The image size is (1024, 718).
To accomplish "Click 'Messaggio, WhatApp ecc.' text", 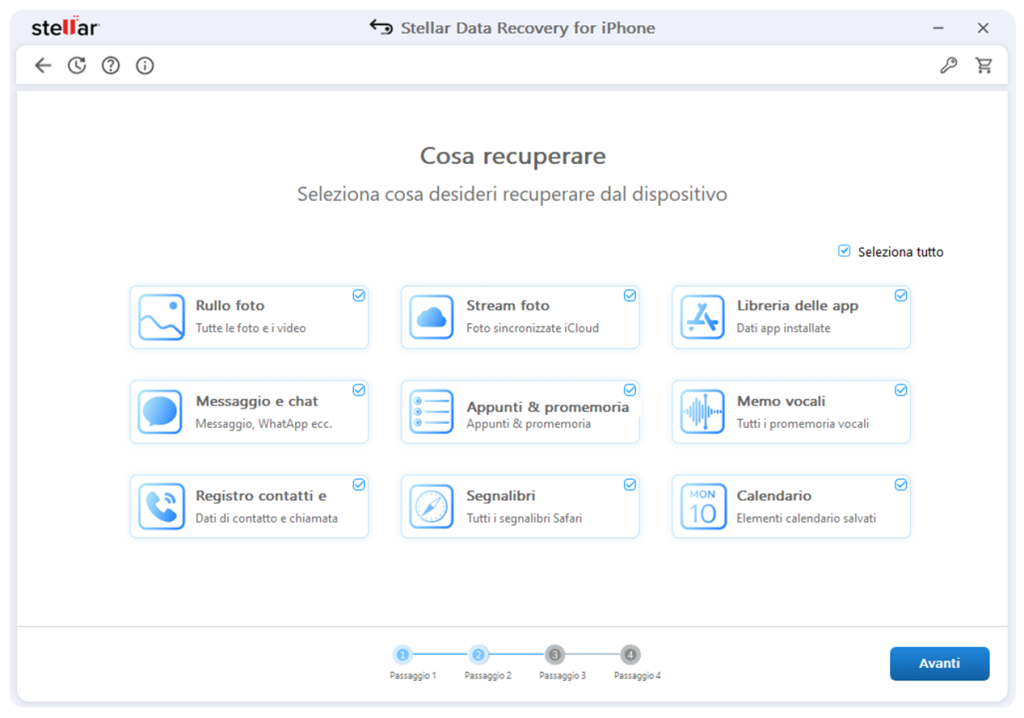I will [x=264, y=424].
